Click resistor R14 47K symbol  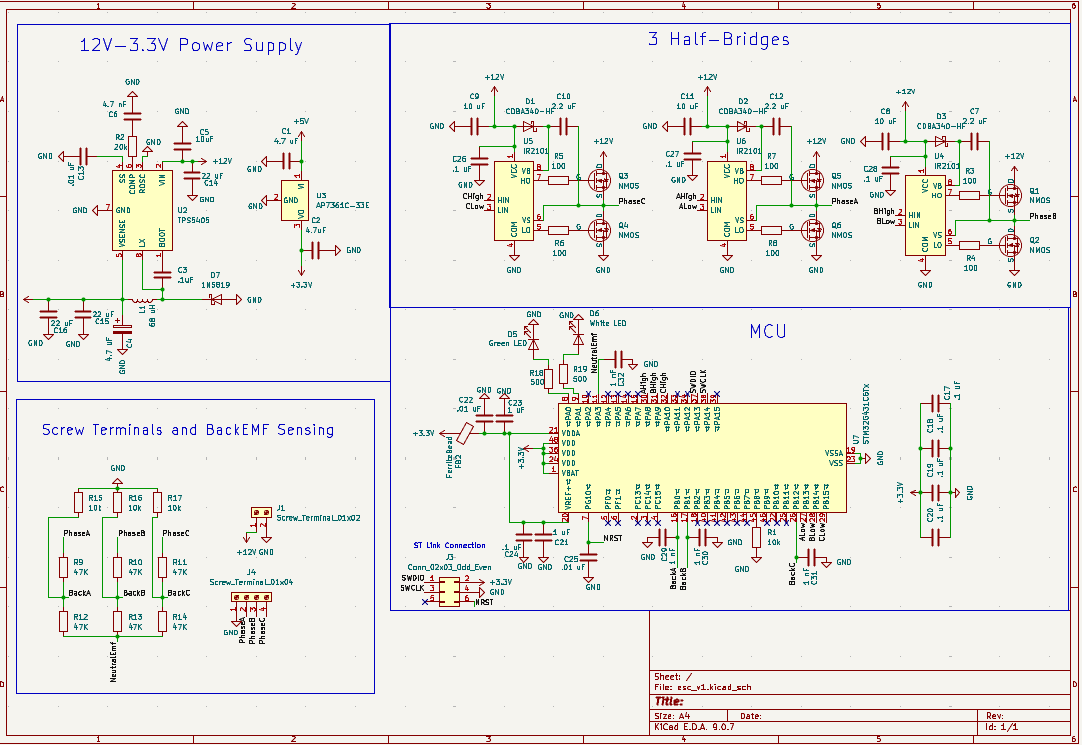(x=162, y=622)
